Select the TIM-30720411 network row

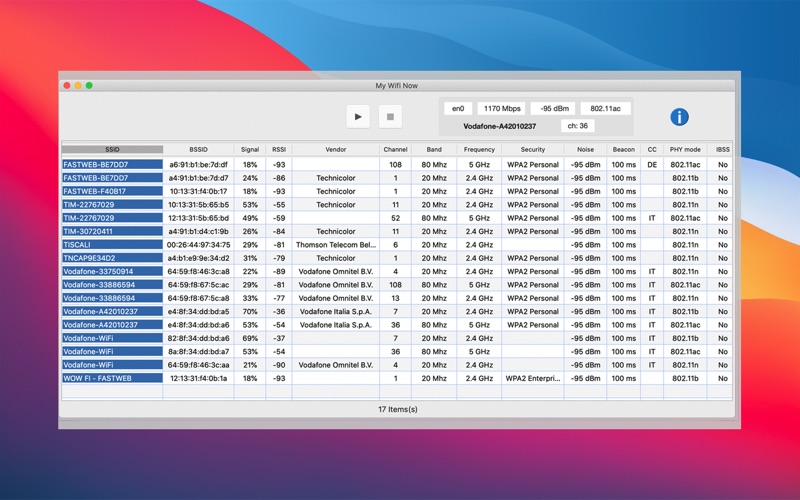(x=397, y=232)
